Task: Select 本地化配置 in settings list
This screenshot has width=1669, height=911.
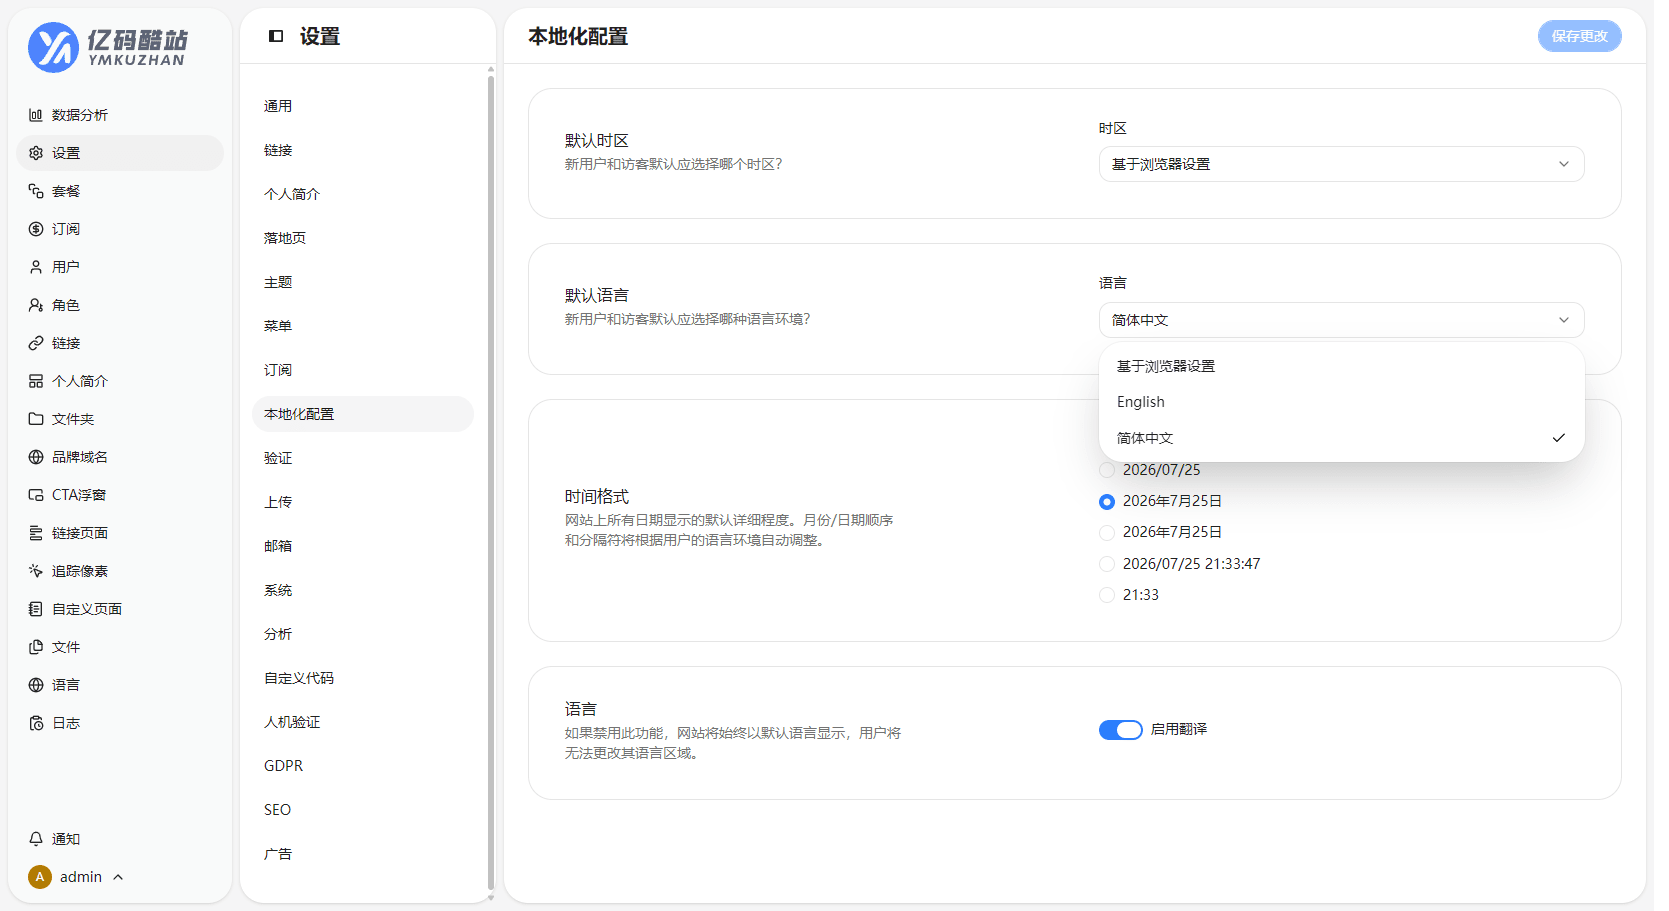Action: pos(363,414)
